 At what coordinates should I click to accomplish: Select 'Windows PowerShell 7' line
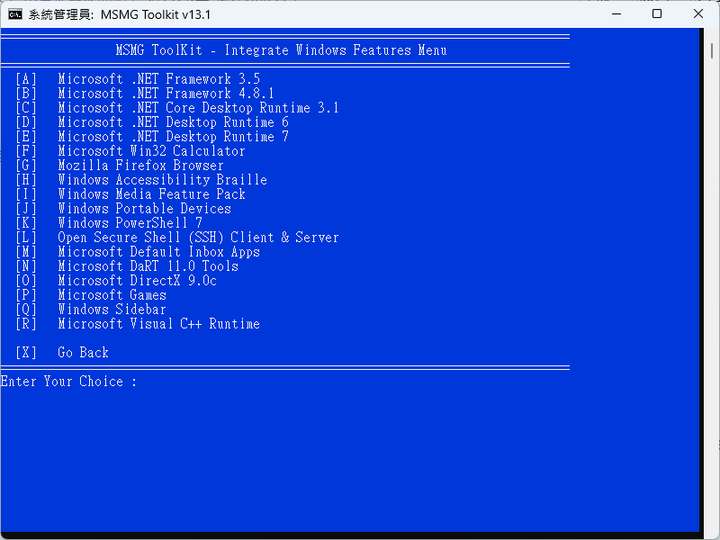tap(130, 223)
